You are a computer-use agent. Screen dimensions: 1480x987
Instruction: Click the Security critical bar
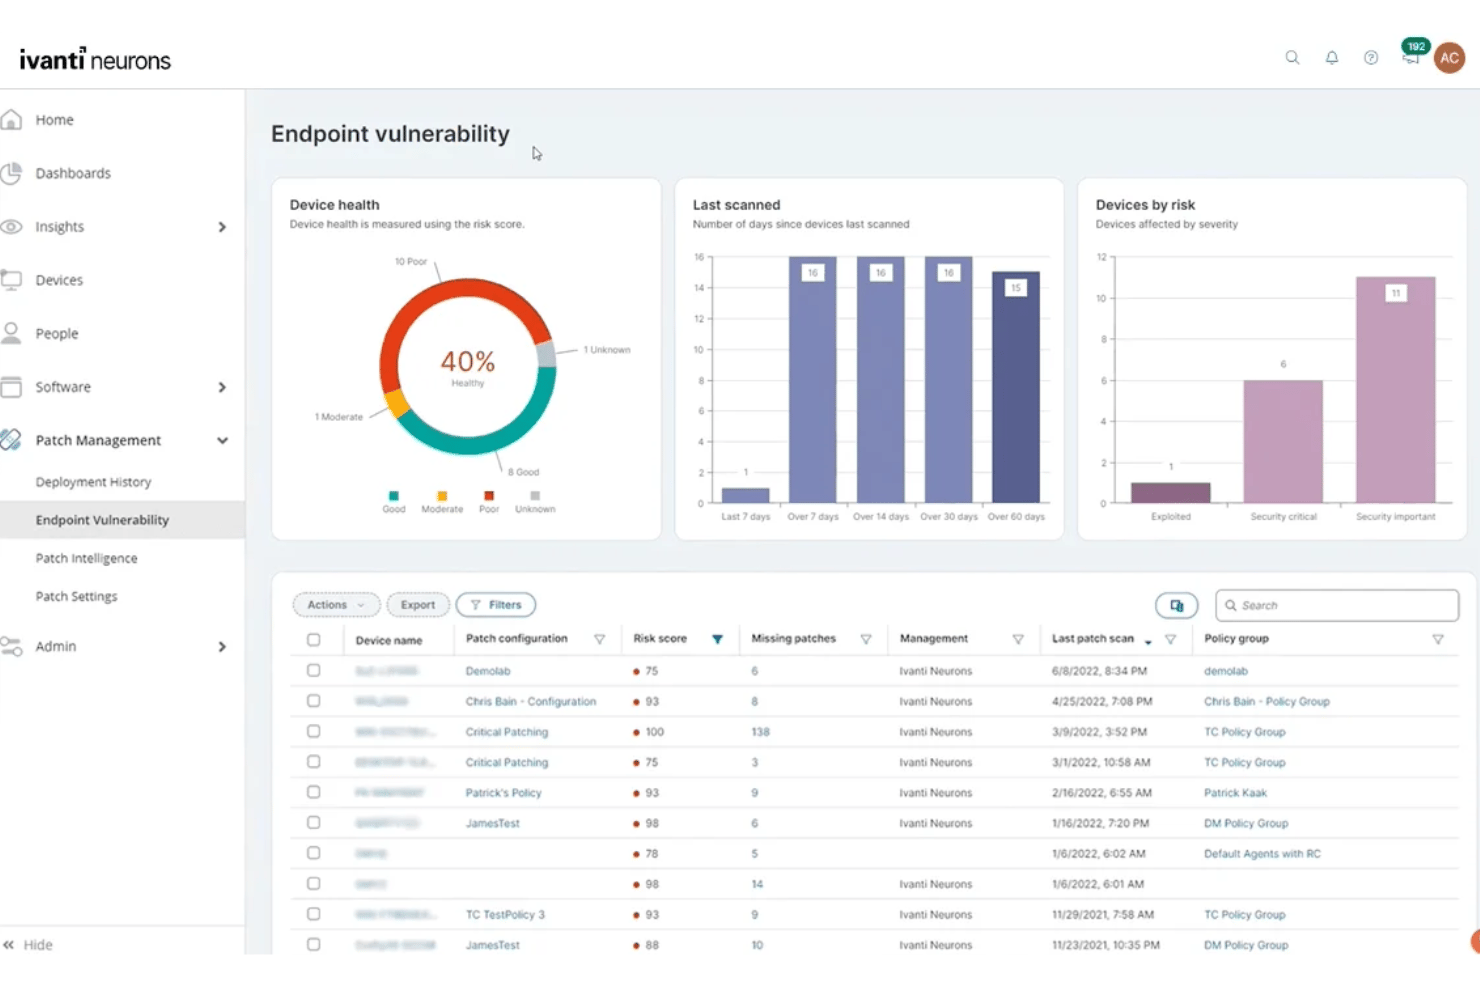(1283, 441)
